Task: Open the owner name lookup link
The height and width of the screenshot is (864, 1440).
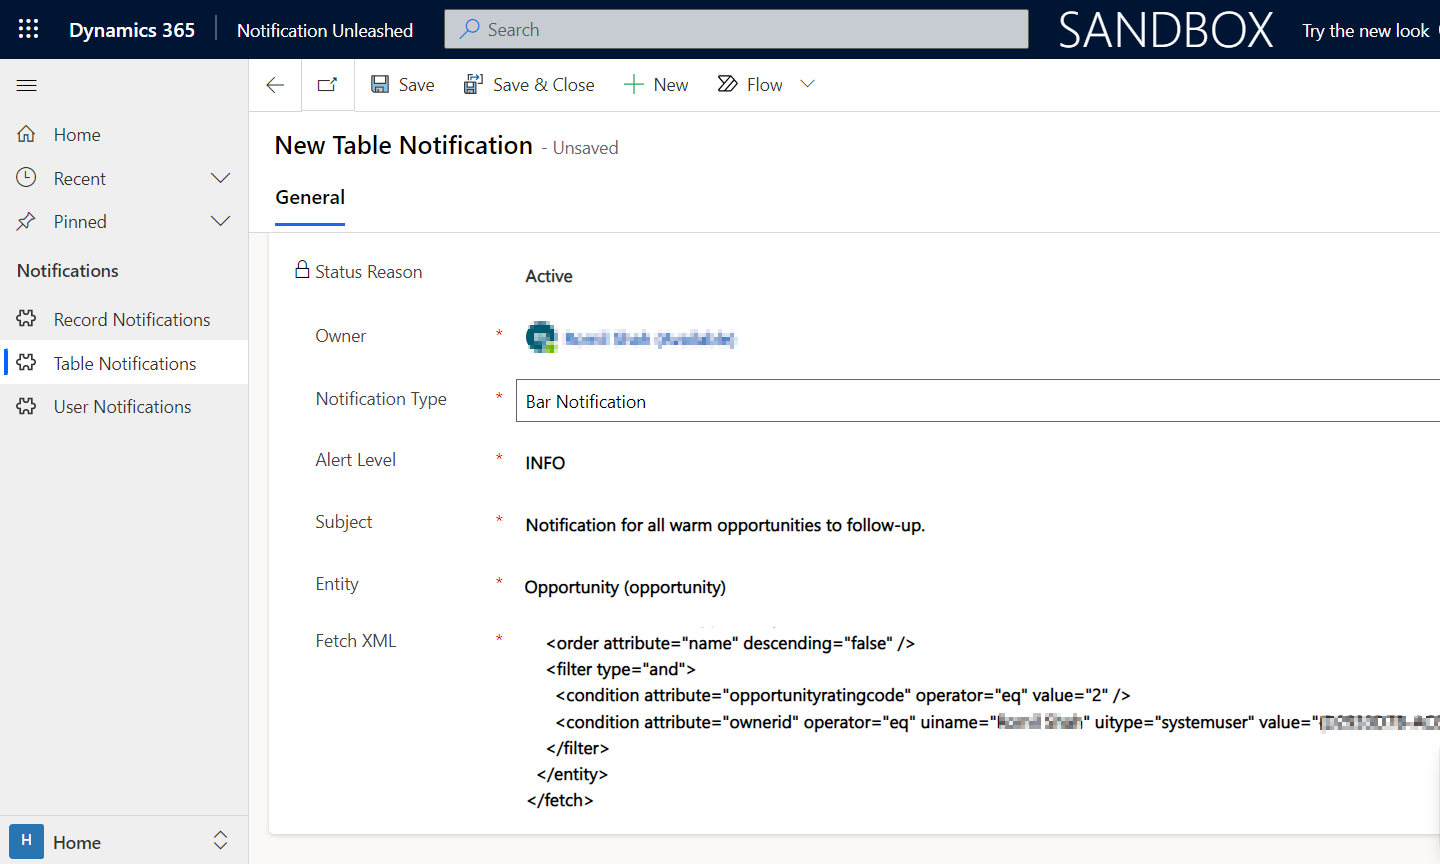Action: [x=650, y=339]
